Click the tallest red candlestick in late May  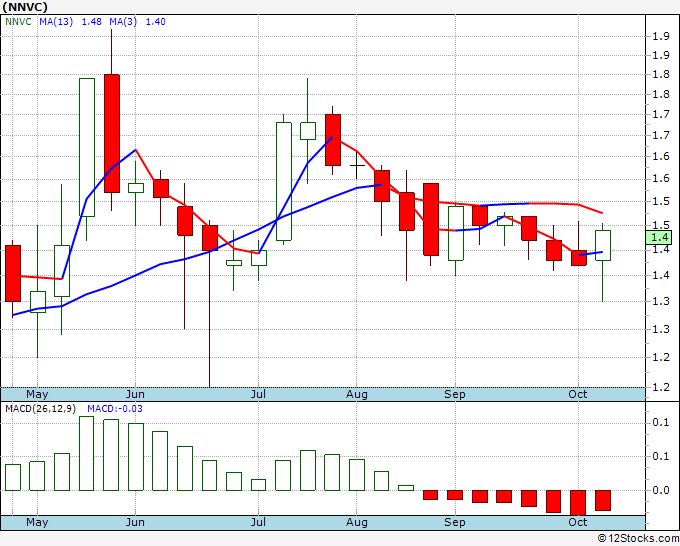pyautogui.click(x=111, y=132)
